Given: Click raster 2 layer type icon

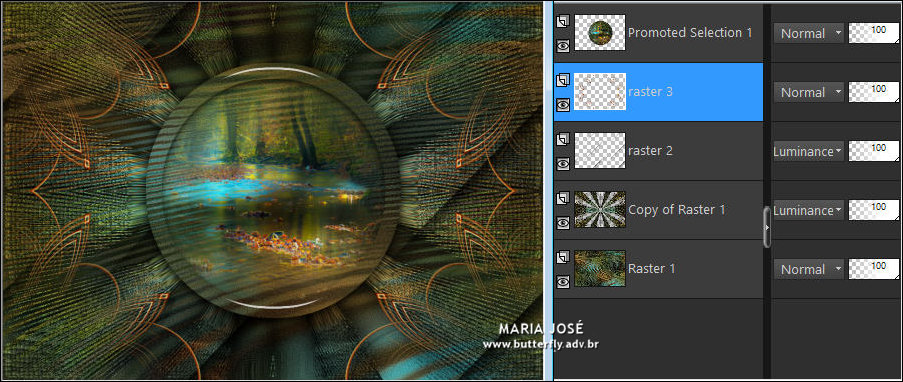Looking at the screenshot, I should pyautogui.click(x=563, y=139).
